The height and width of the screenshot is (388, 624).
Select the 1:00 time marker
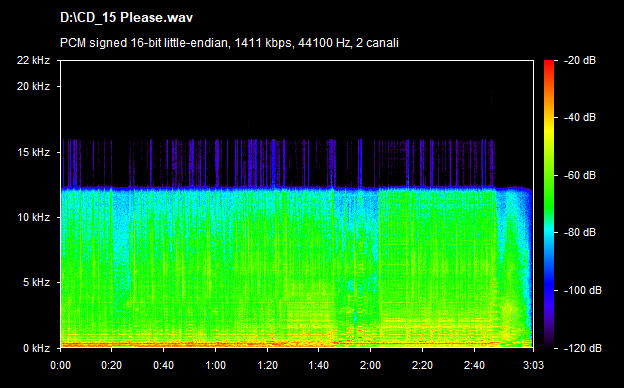coord(215,365)
